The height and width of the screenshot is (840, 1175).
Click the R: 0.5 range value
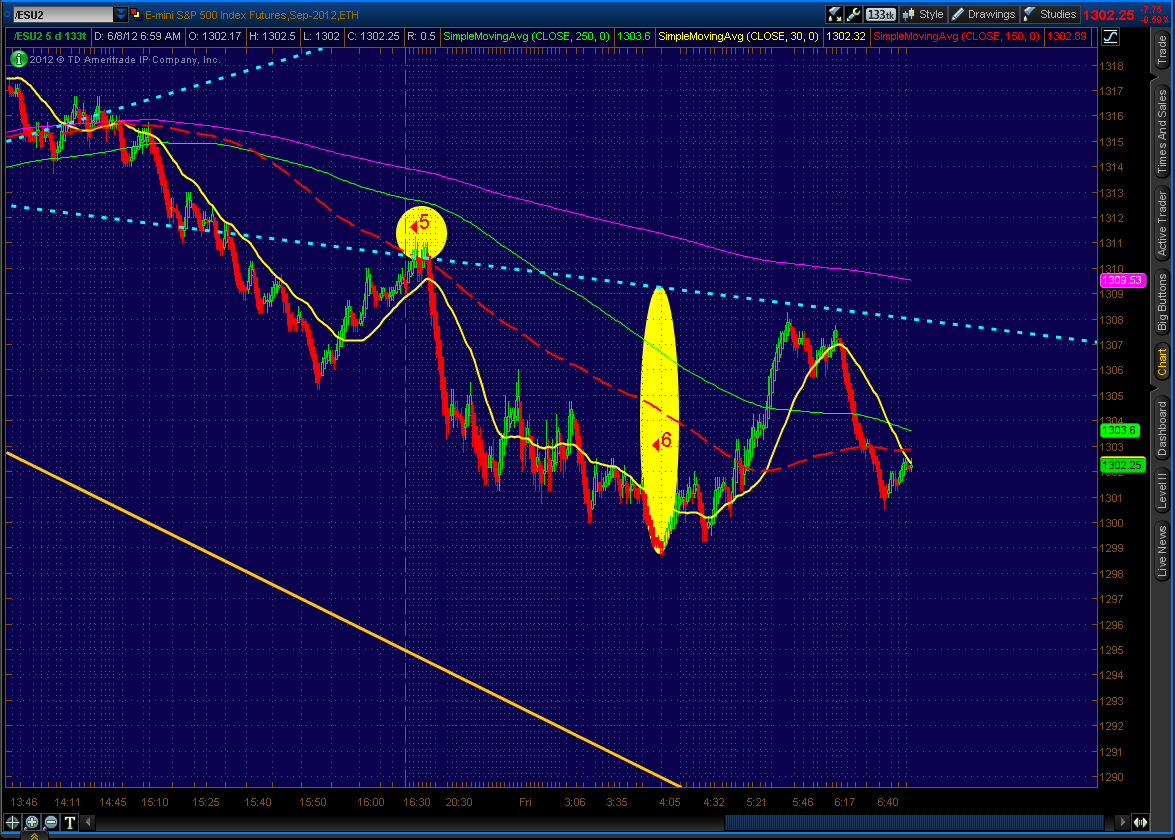click(x=420, y=36)
